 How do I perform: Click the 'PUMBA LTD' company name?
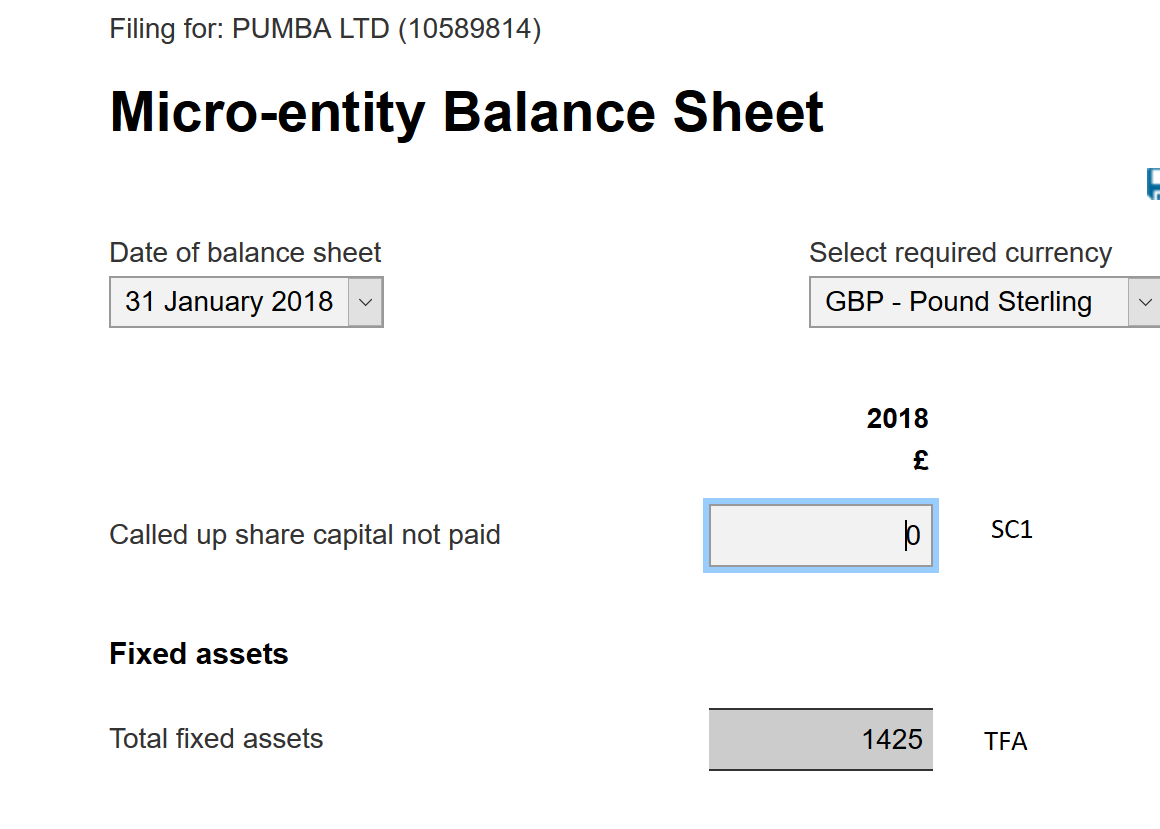[311, 29]
